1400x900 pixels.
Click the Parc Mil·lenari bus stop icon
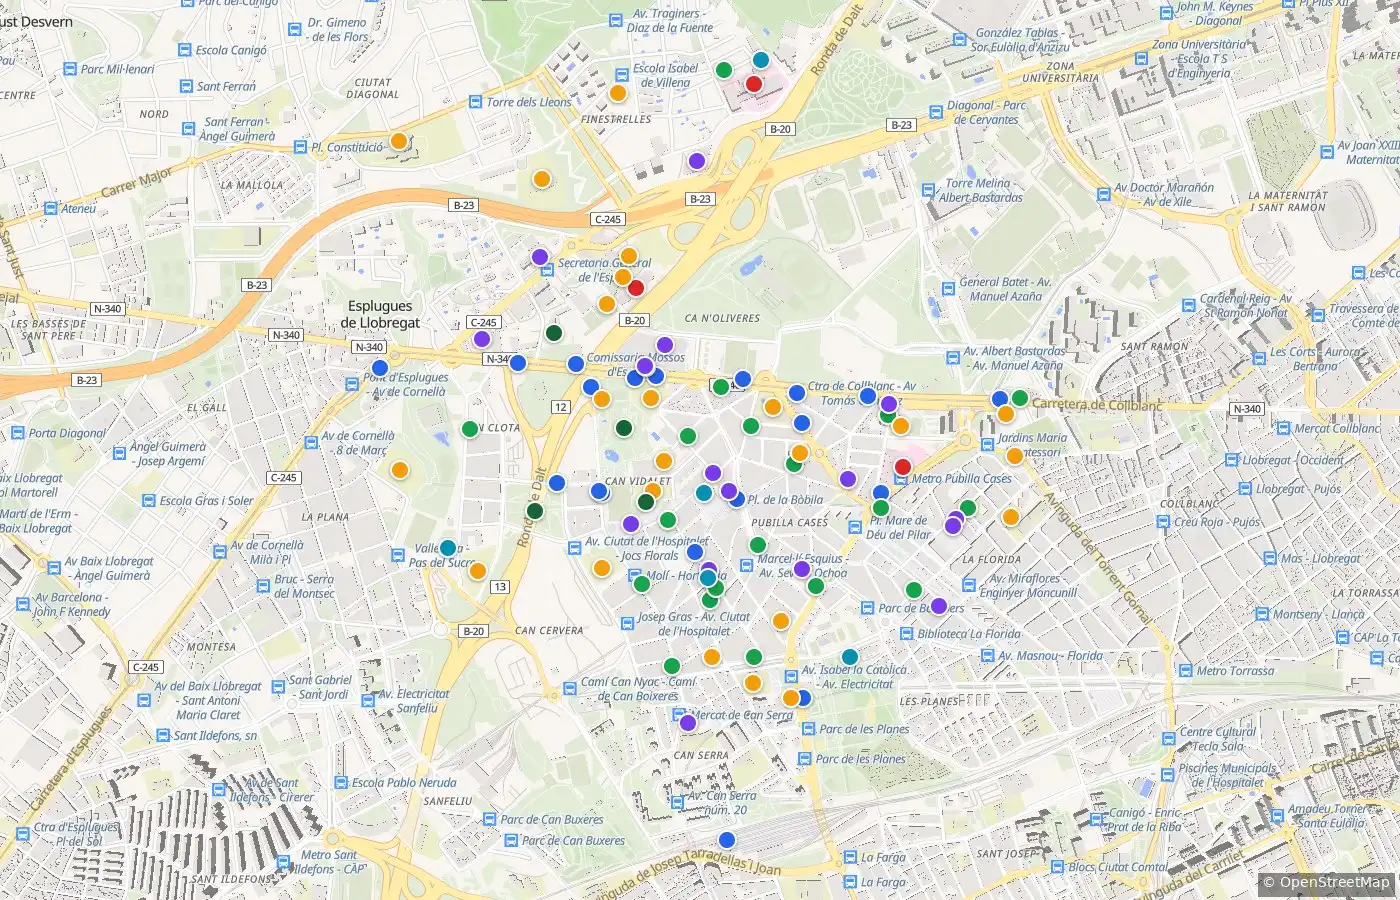coord(69,69)
